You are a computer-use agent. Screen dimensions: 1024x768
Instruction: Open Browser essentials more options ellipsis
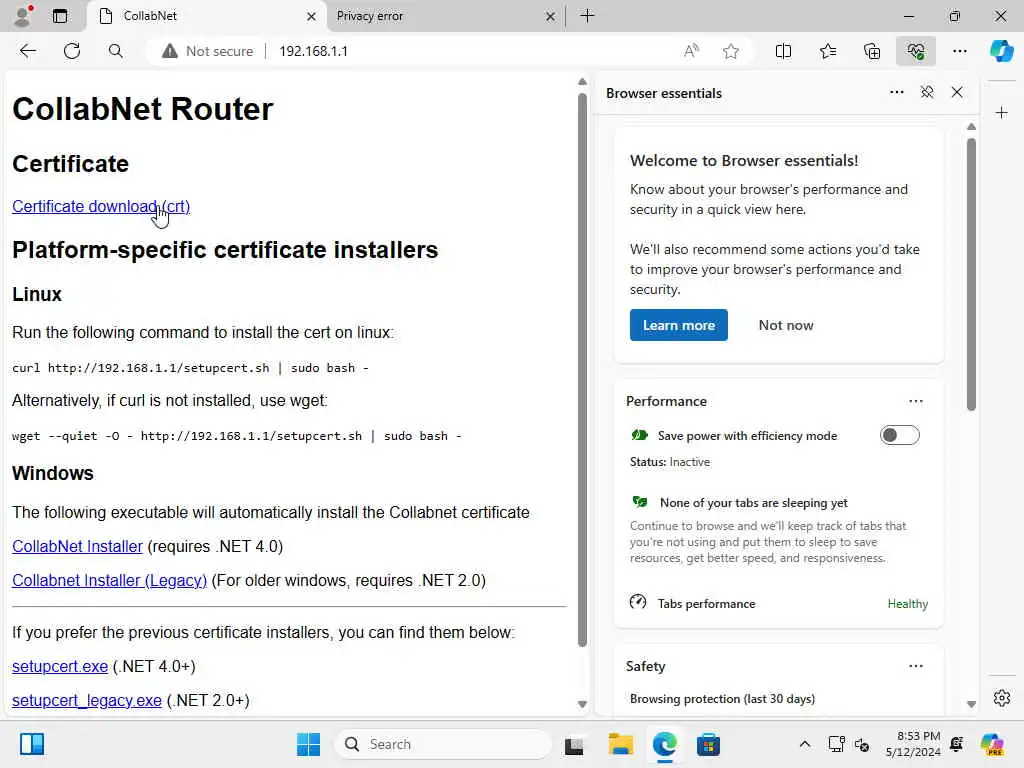click(897, 93)
